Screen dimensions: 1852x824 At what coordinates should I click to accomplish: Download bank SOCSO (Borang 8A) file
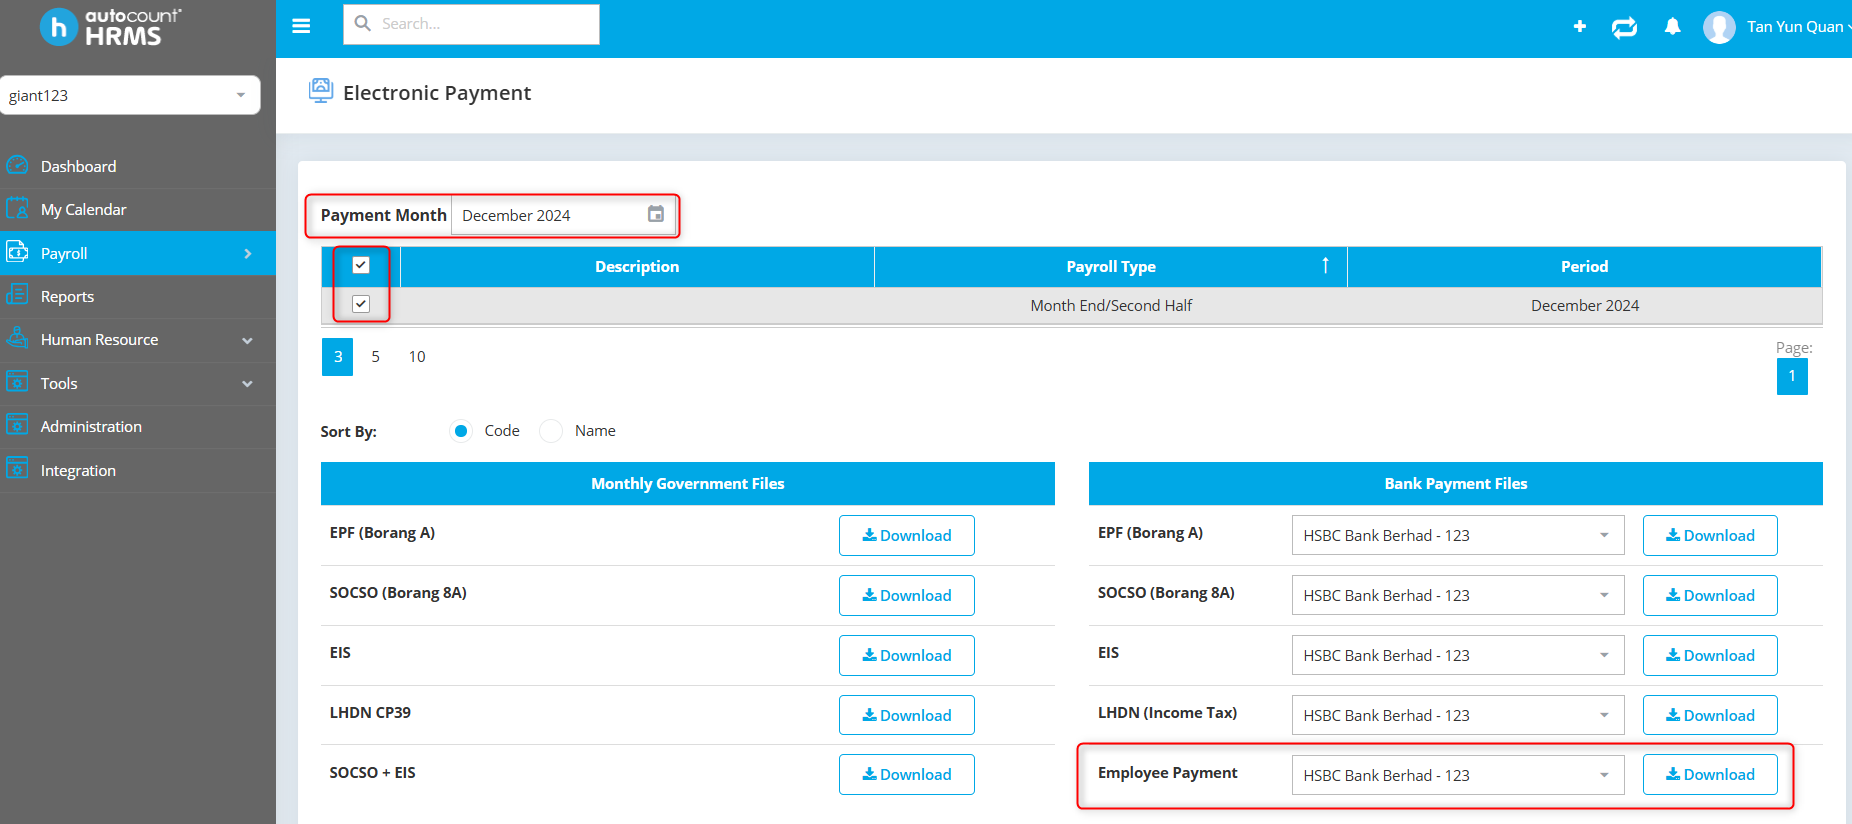(x=1710, y=595)
